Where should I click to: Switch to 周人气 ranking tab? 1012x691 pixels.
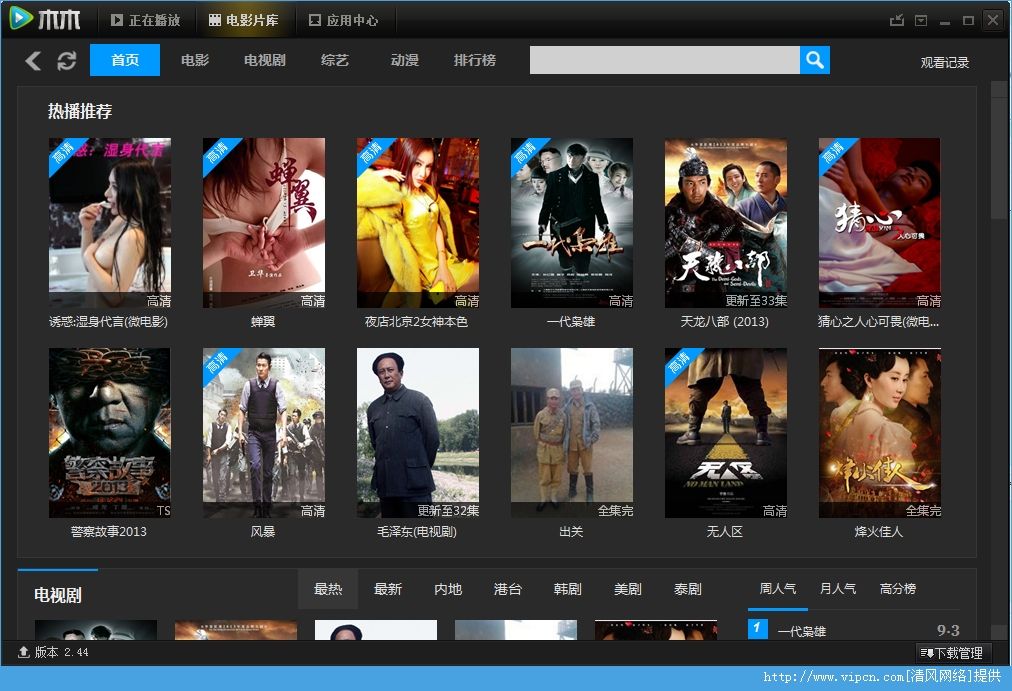(x=778, y=588)
